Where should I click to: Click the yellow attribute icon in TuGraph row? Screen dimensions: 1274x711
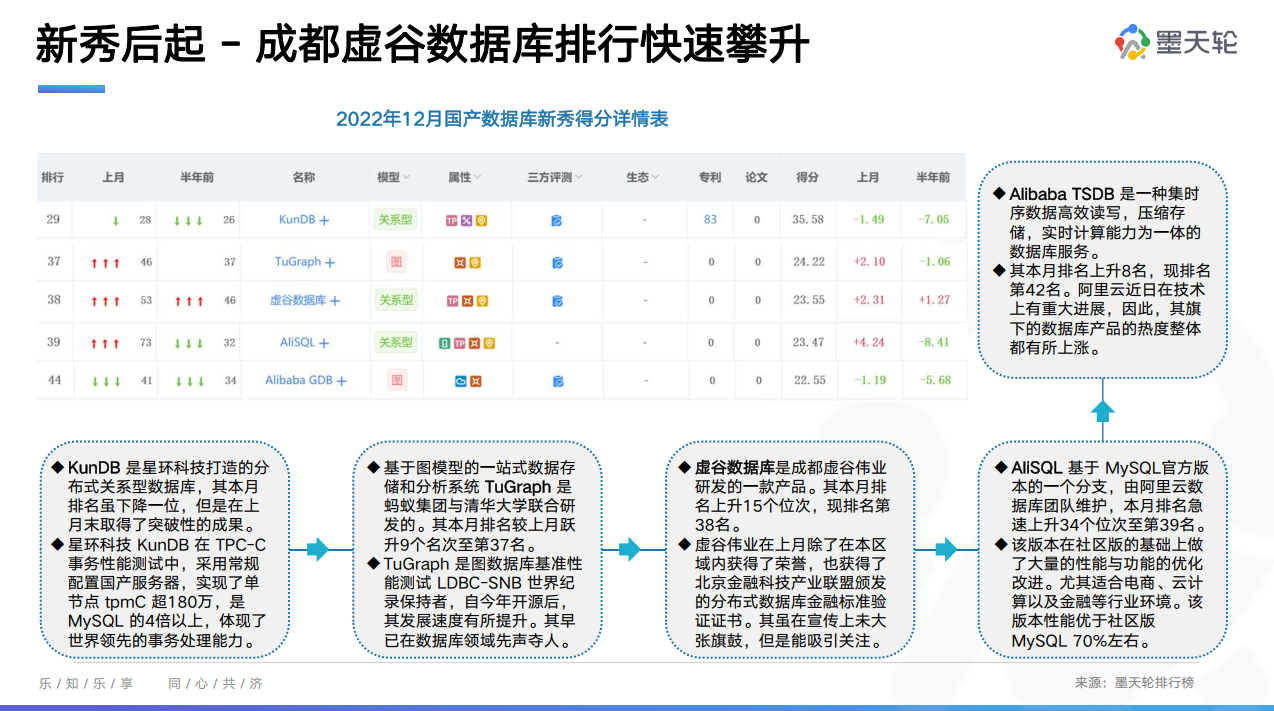(475, 263)
